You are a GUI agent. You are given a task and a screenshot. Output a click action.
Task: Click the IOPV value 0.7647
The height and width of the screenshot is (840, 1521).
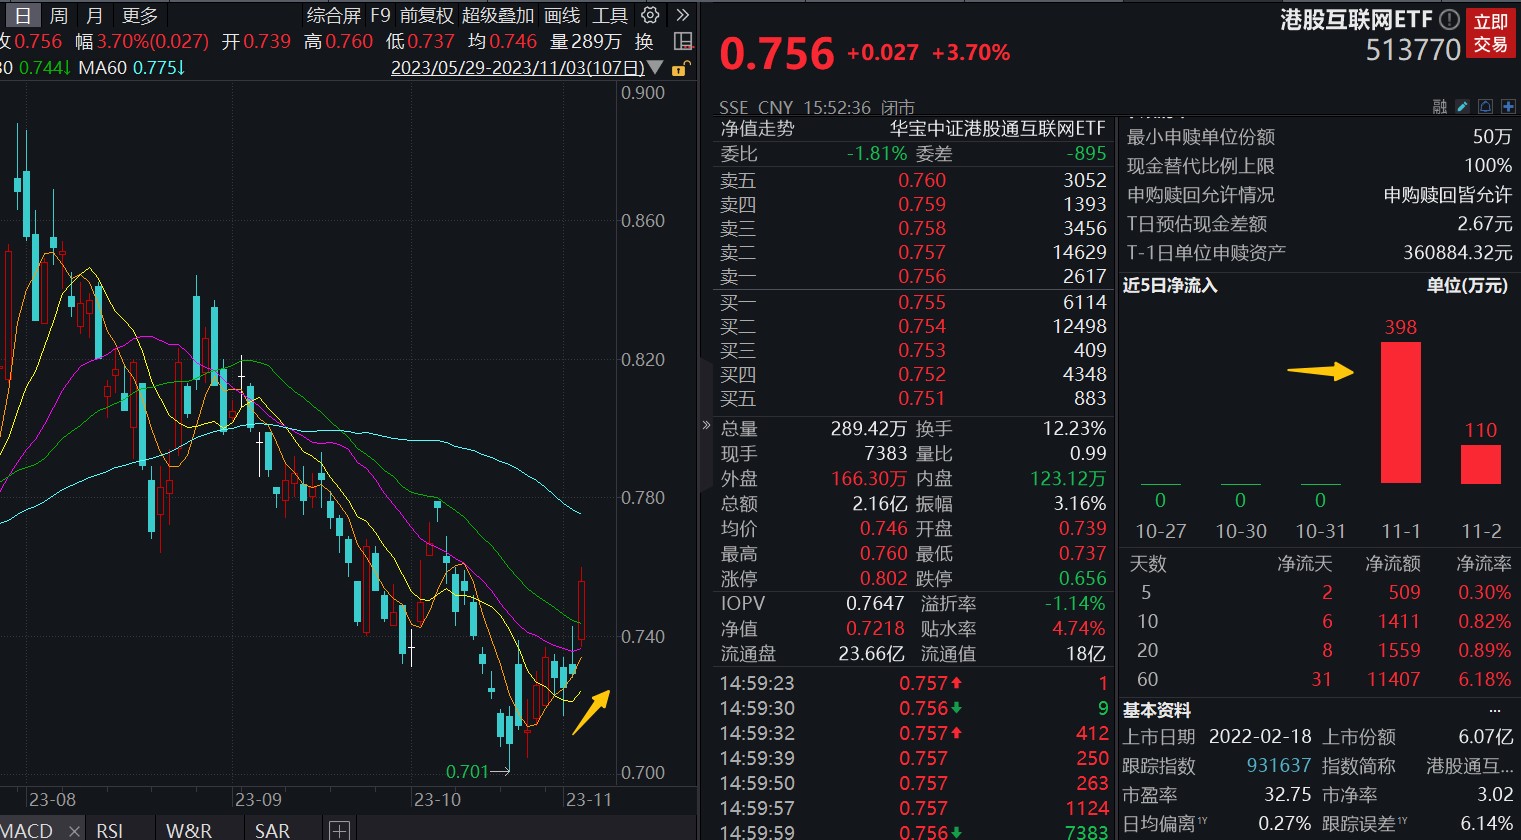[874, 603]
